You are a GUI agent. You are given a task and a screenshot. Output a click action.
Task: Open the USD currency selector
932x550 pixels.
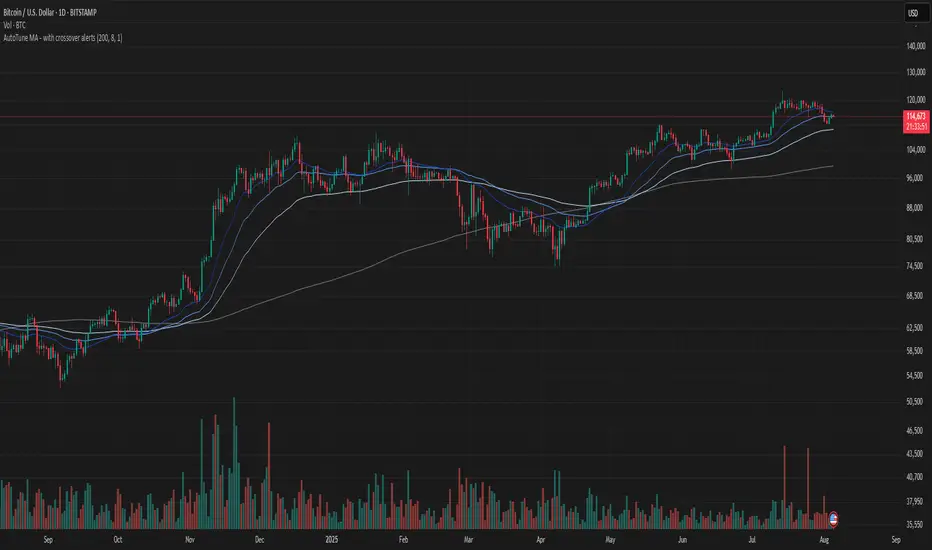pos(912,13)
